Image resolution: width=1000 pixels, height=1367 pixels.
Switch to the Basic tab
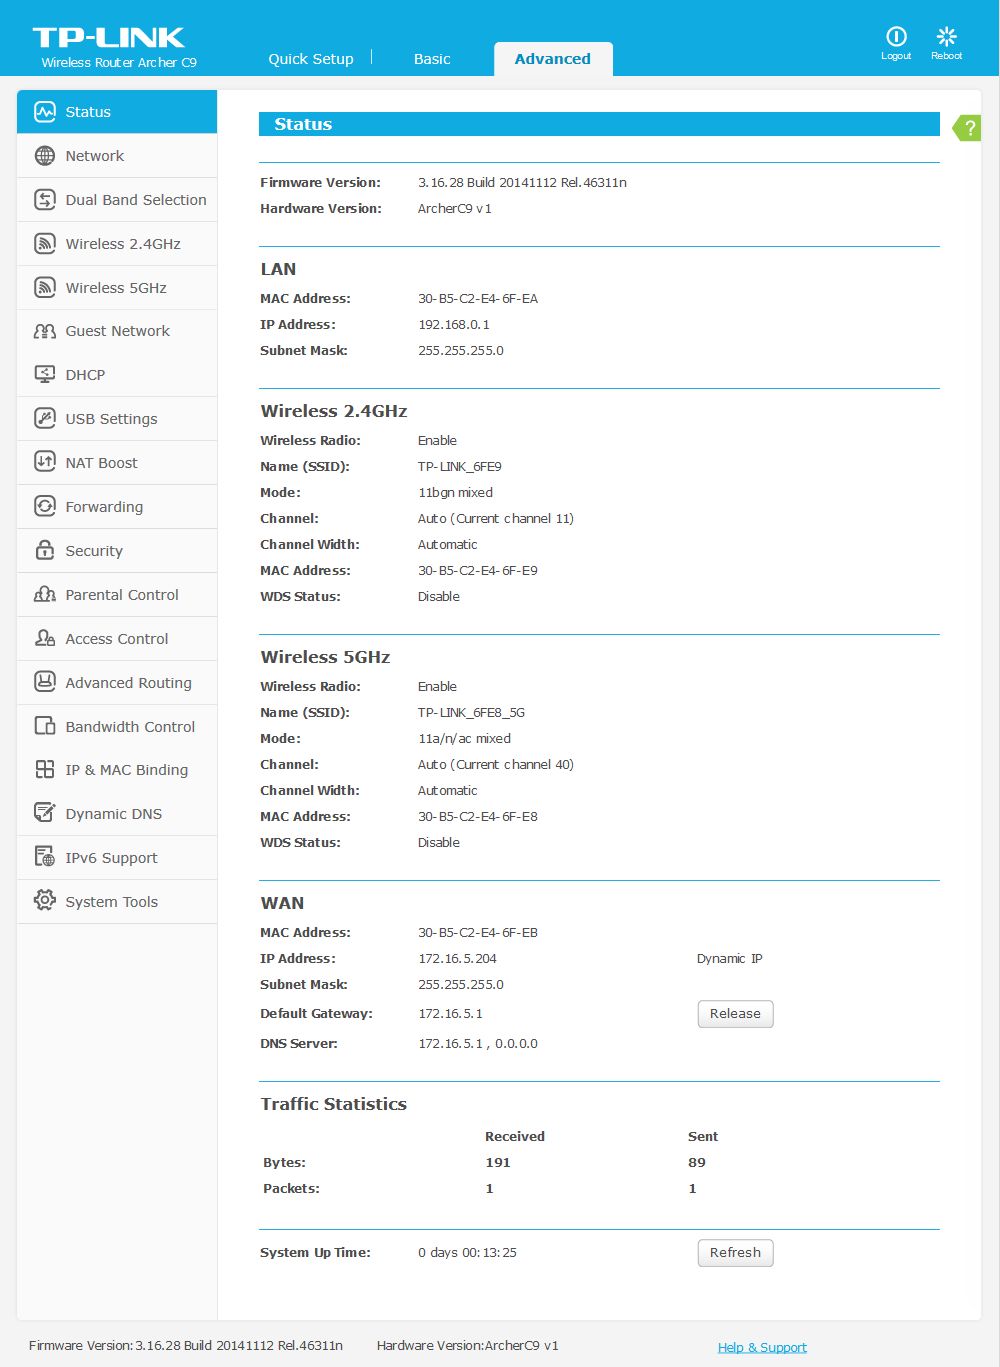(x=432, y=59)
